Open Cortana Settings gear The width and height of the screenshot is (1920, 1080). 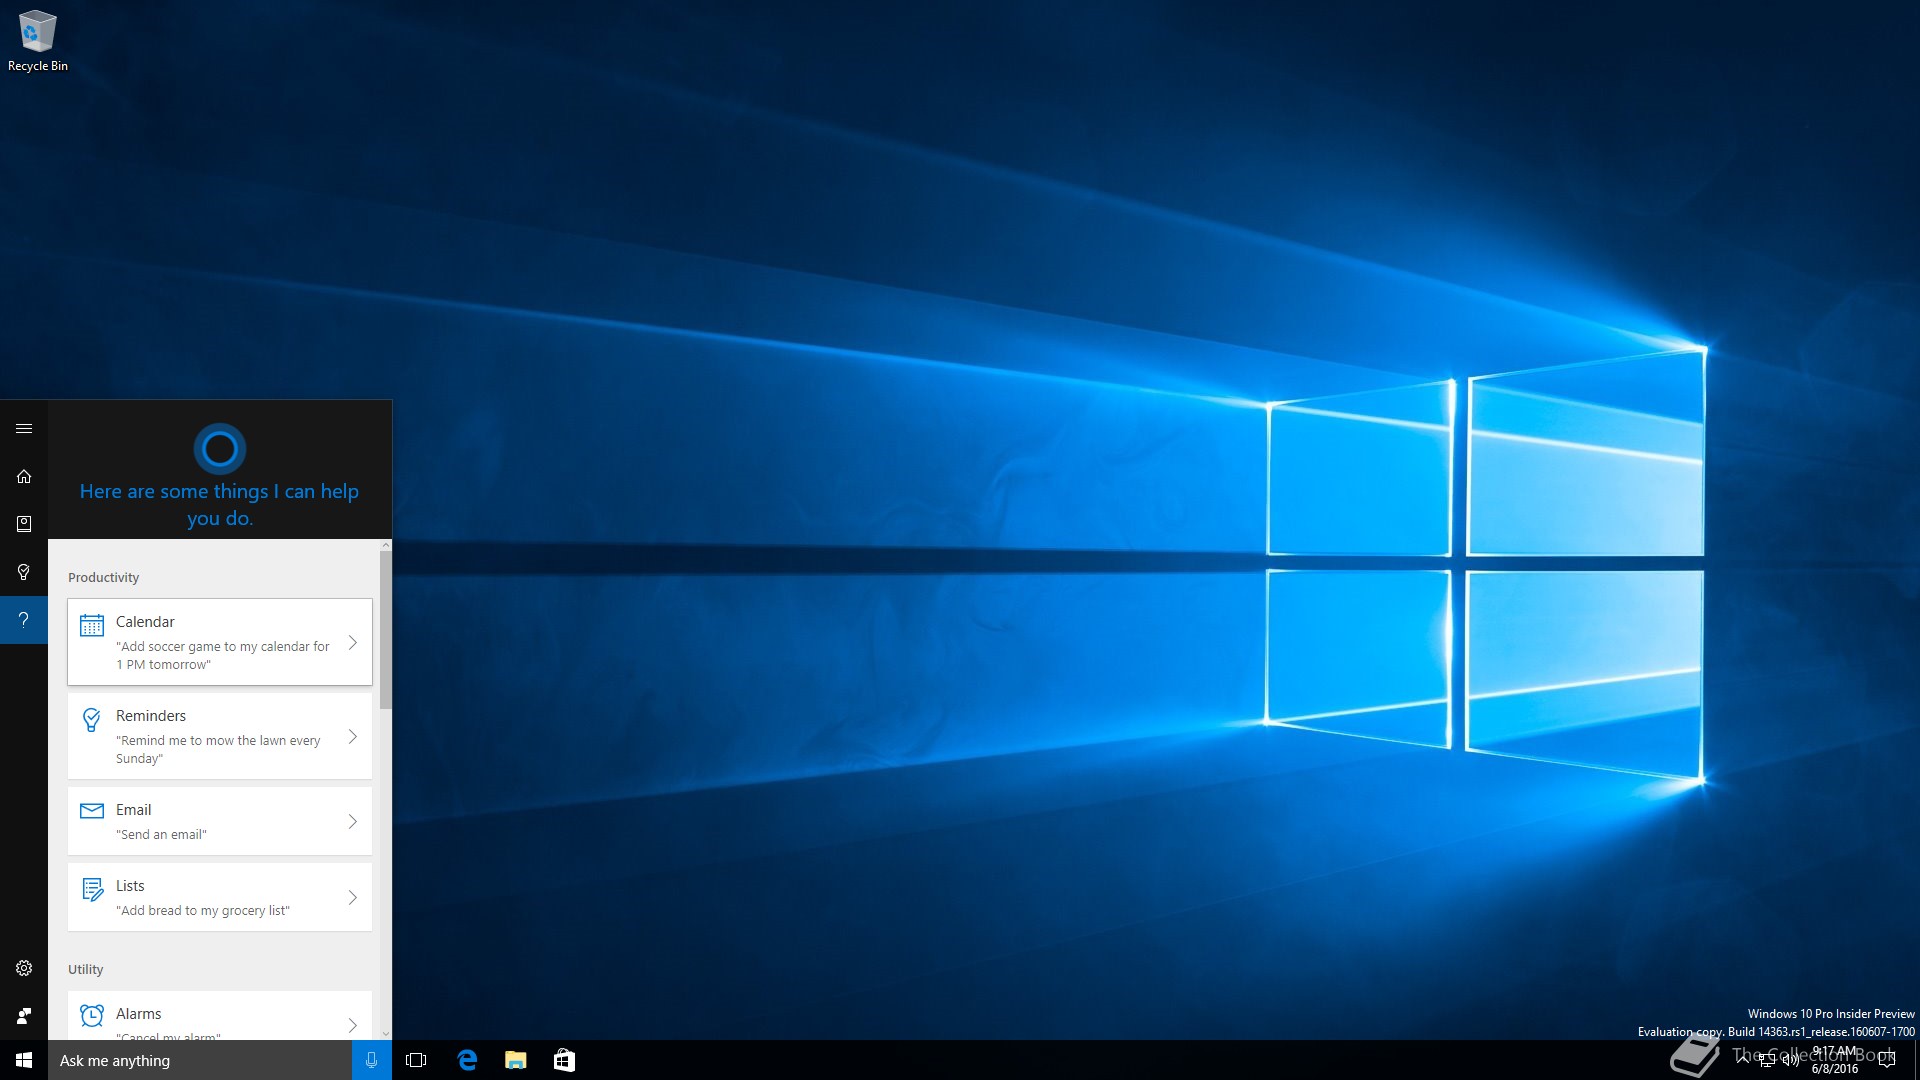point(24,968)
